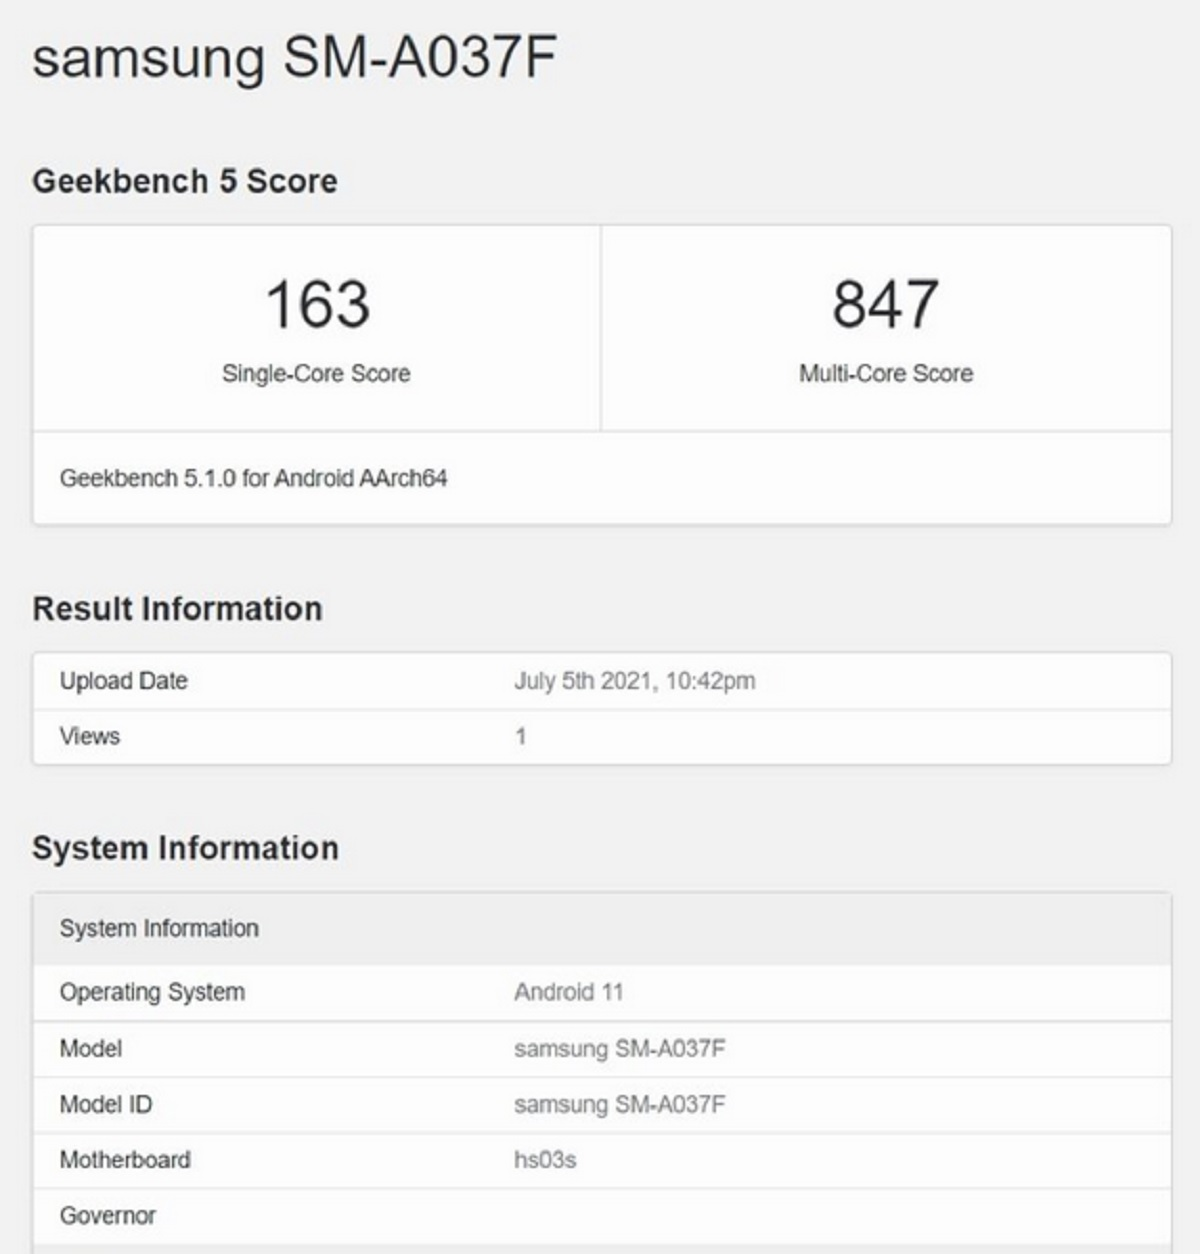Click the 'Views' row label
Image resolution: width=1200 pixels, height=1254 pixels.
pos(90,736)
